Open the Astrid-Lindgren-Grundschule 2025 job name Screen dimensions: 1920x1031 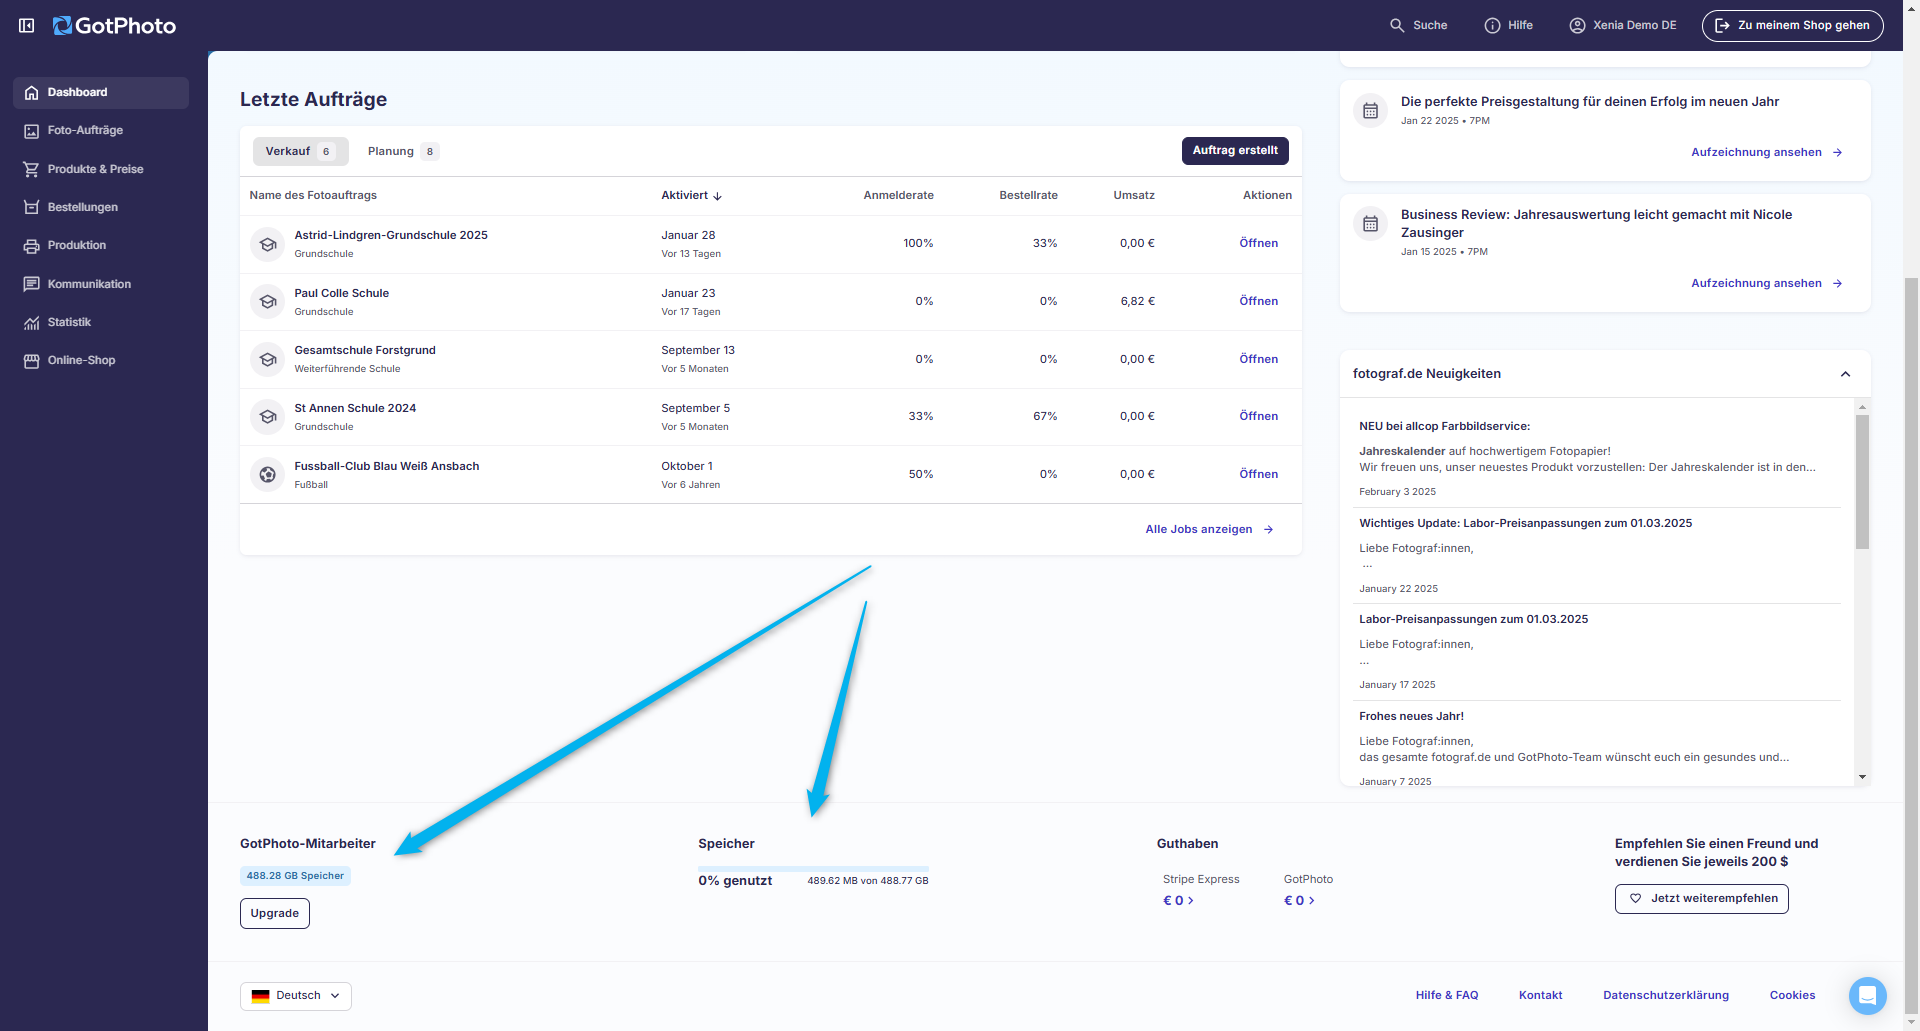(391, 235)
